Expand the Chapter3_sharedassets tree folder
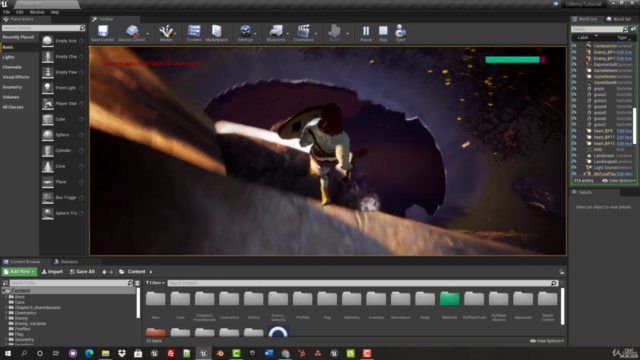Image resolution: width=640 pixels, height=360 pixels. tap(7, 308)
